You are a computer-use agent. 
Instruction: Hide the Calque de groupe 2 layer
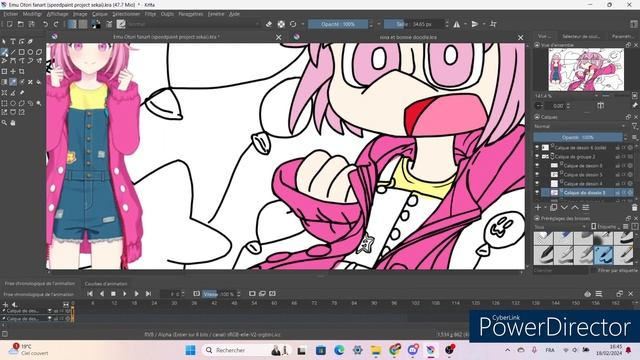point(537,156)
